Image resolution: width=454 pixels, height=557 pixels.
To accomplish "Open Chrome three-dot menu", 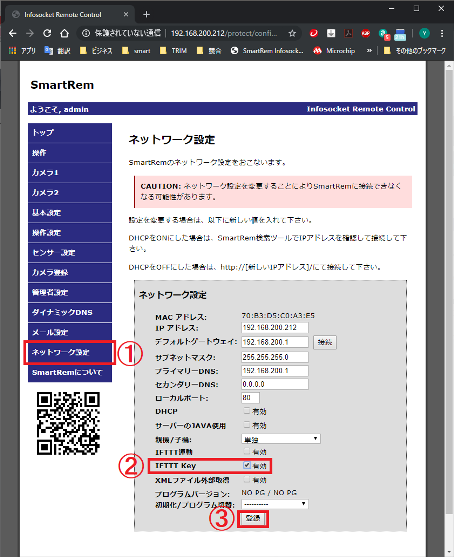I will pyautogui.click(x=442, y=33).
